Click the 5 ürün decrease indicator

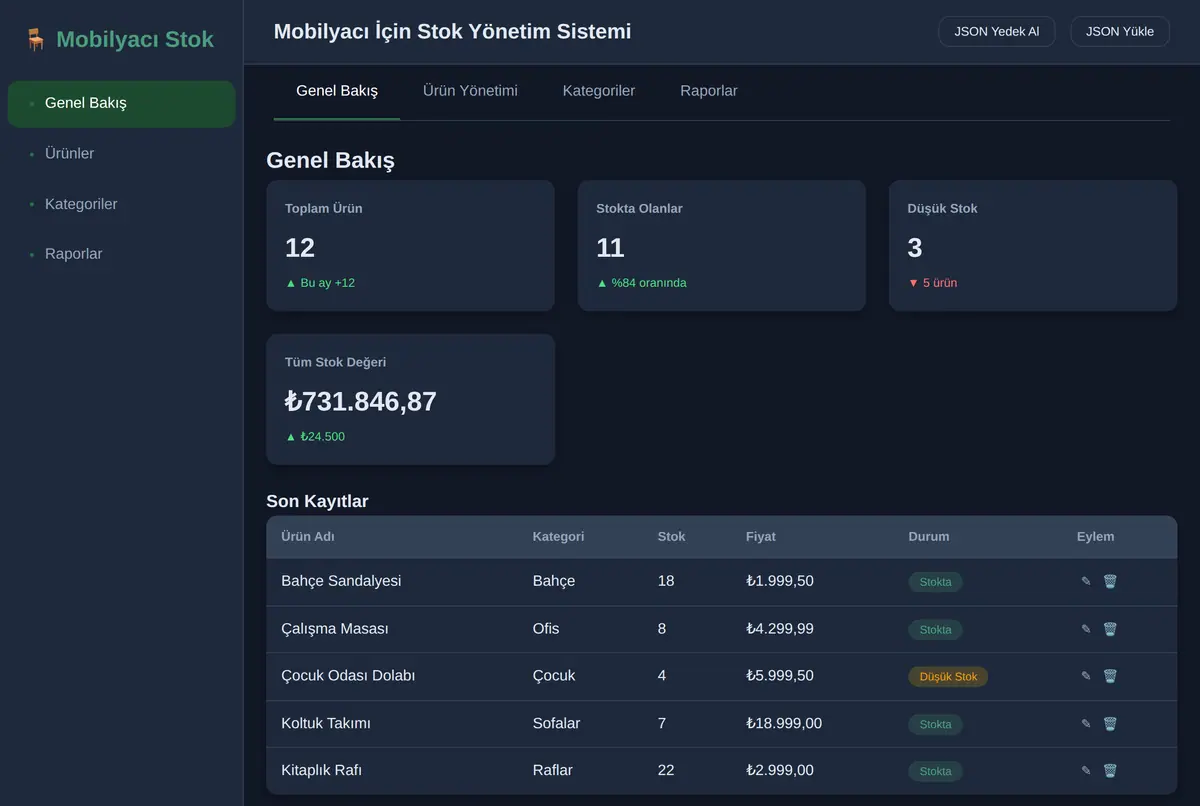(x=932, y=283)
